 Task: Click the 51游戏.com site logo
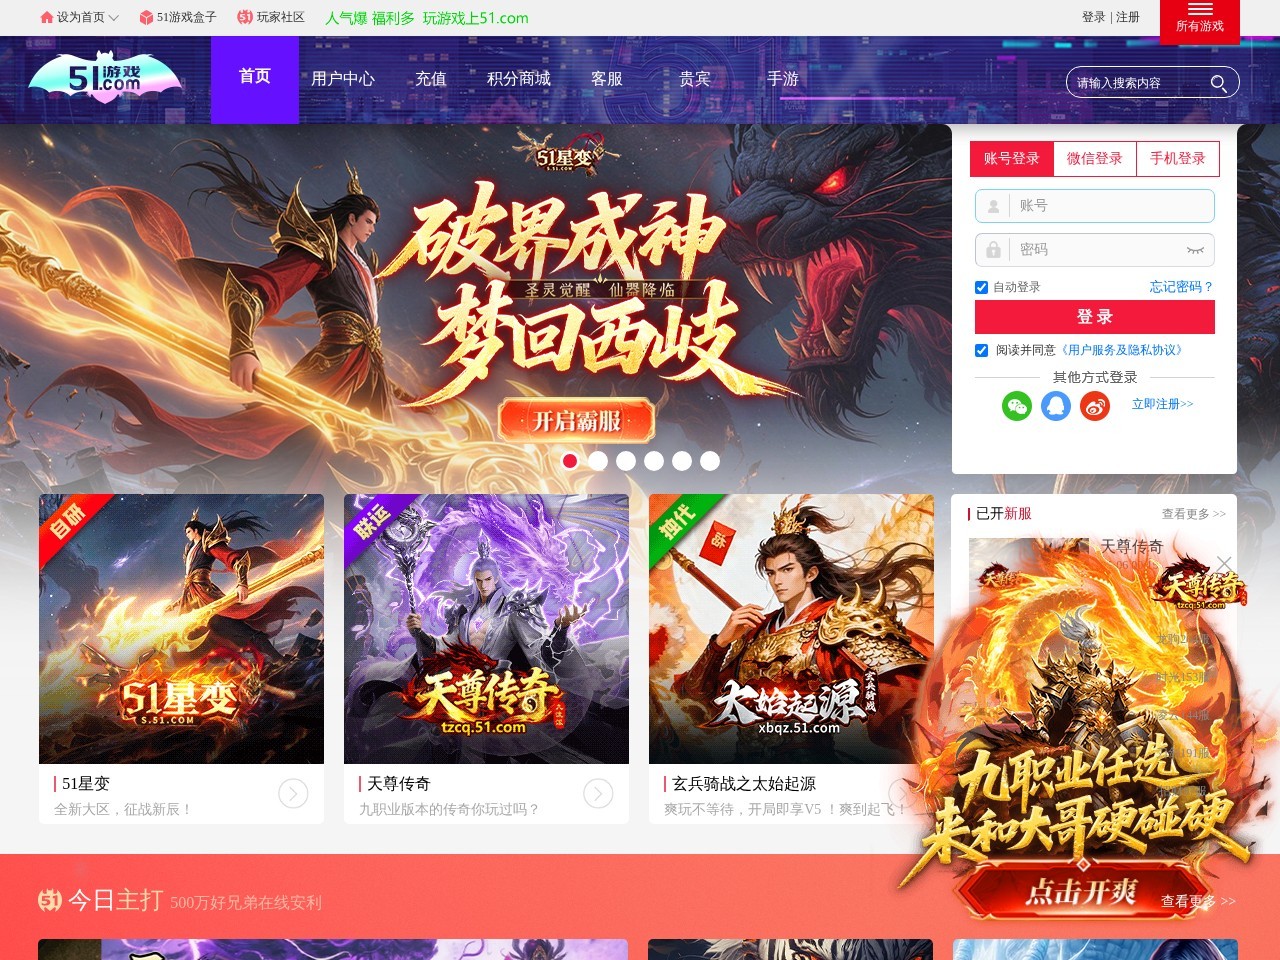pyautogui.click(x=105, y=77)
